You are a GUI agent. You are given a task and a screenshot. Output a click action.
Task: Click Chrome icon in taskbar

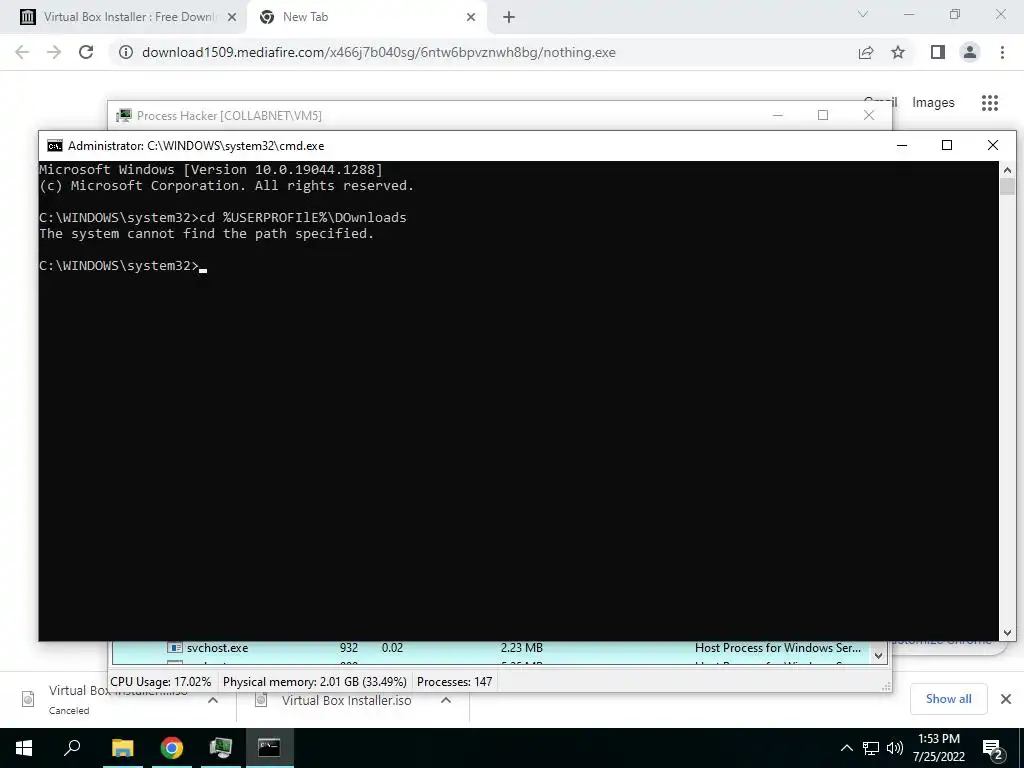point(172,748)
